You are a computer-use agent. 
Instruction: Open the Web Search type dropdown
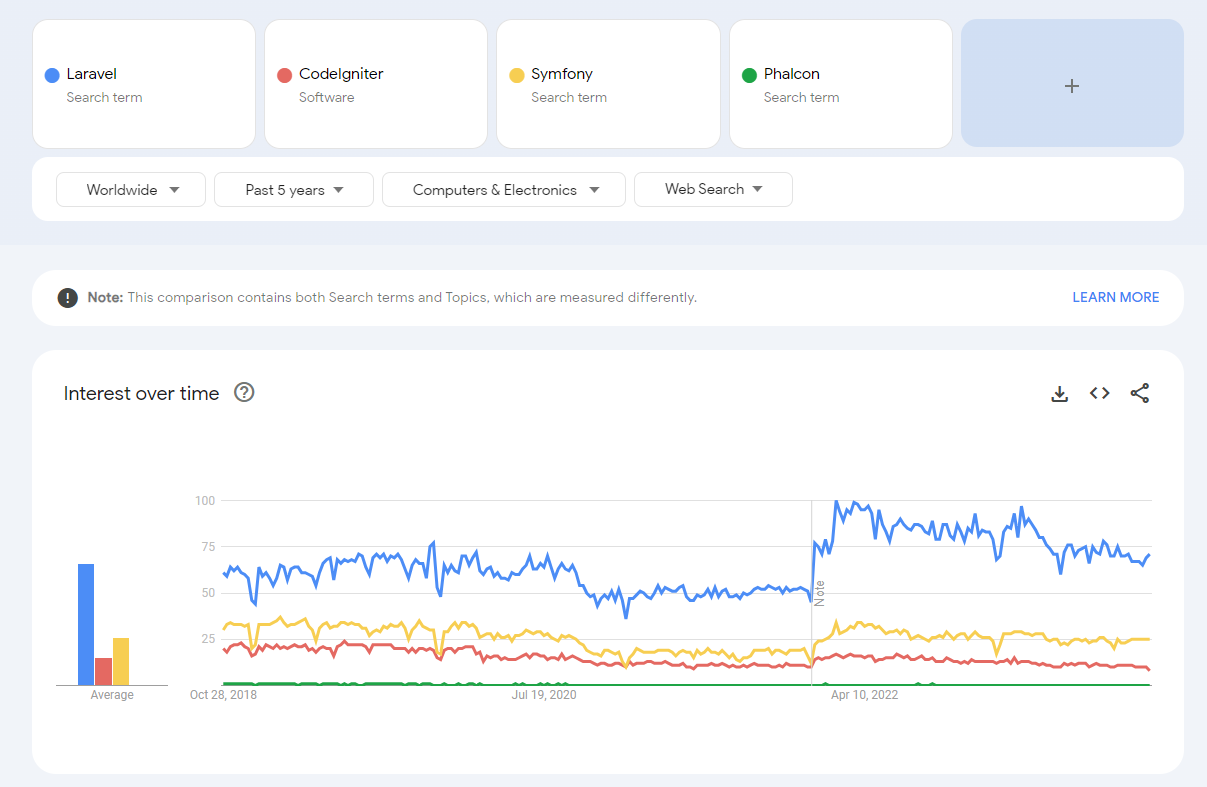[x=713, y=189]
